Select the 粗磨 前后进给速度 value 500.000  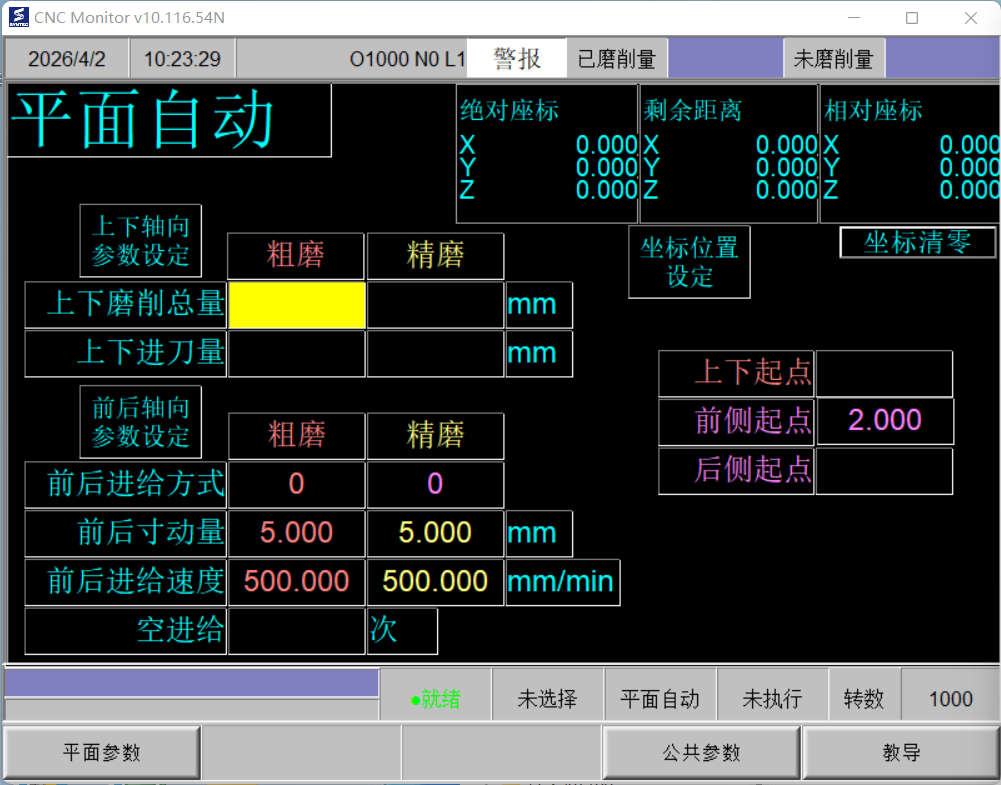click(297, 581)
